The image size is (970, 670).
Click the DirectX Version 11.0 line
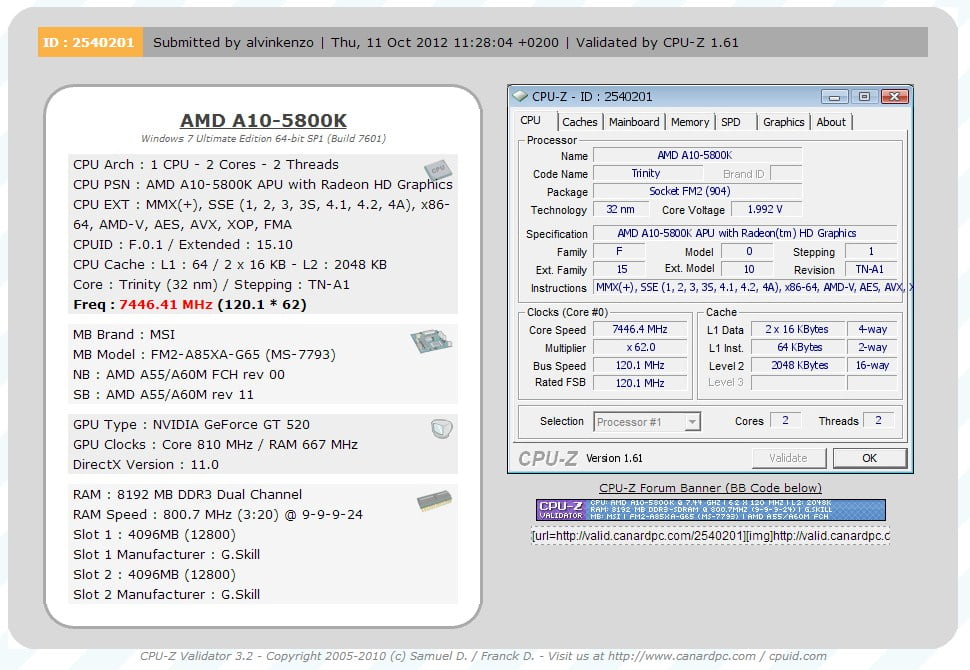145,465
